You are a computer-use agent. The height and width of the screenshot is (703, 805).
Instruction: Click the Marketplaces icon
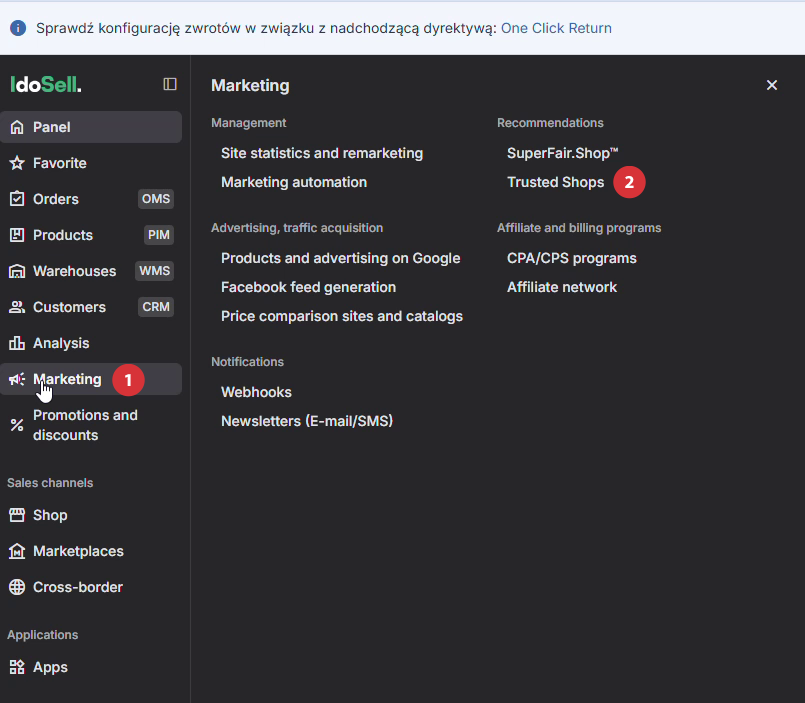point(17,551)
